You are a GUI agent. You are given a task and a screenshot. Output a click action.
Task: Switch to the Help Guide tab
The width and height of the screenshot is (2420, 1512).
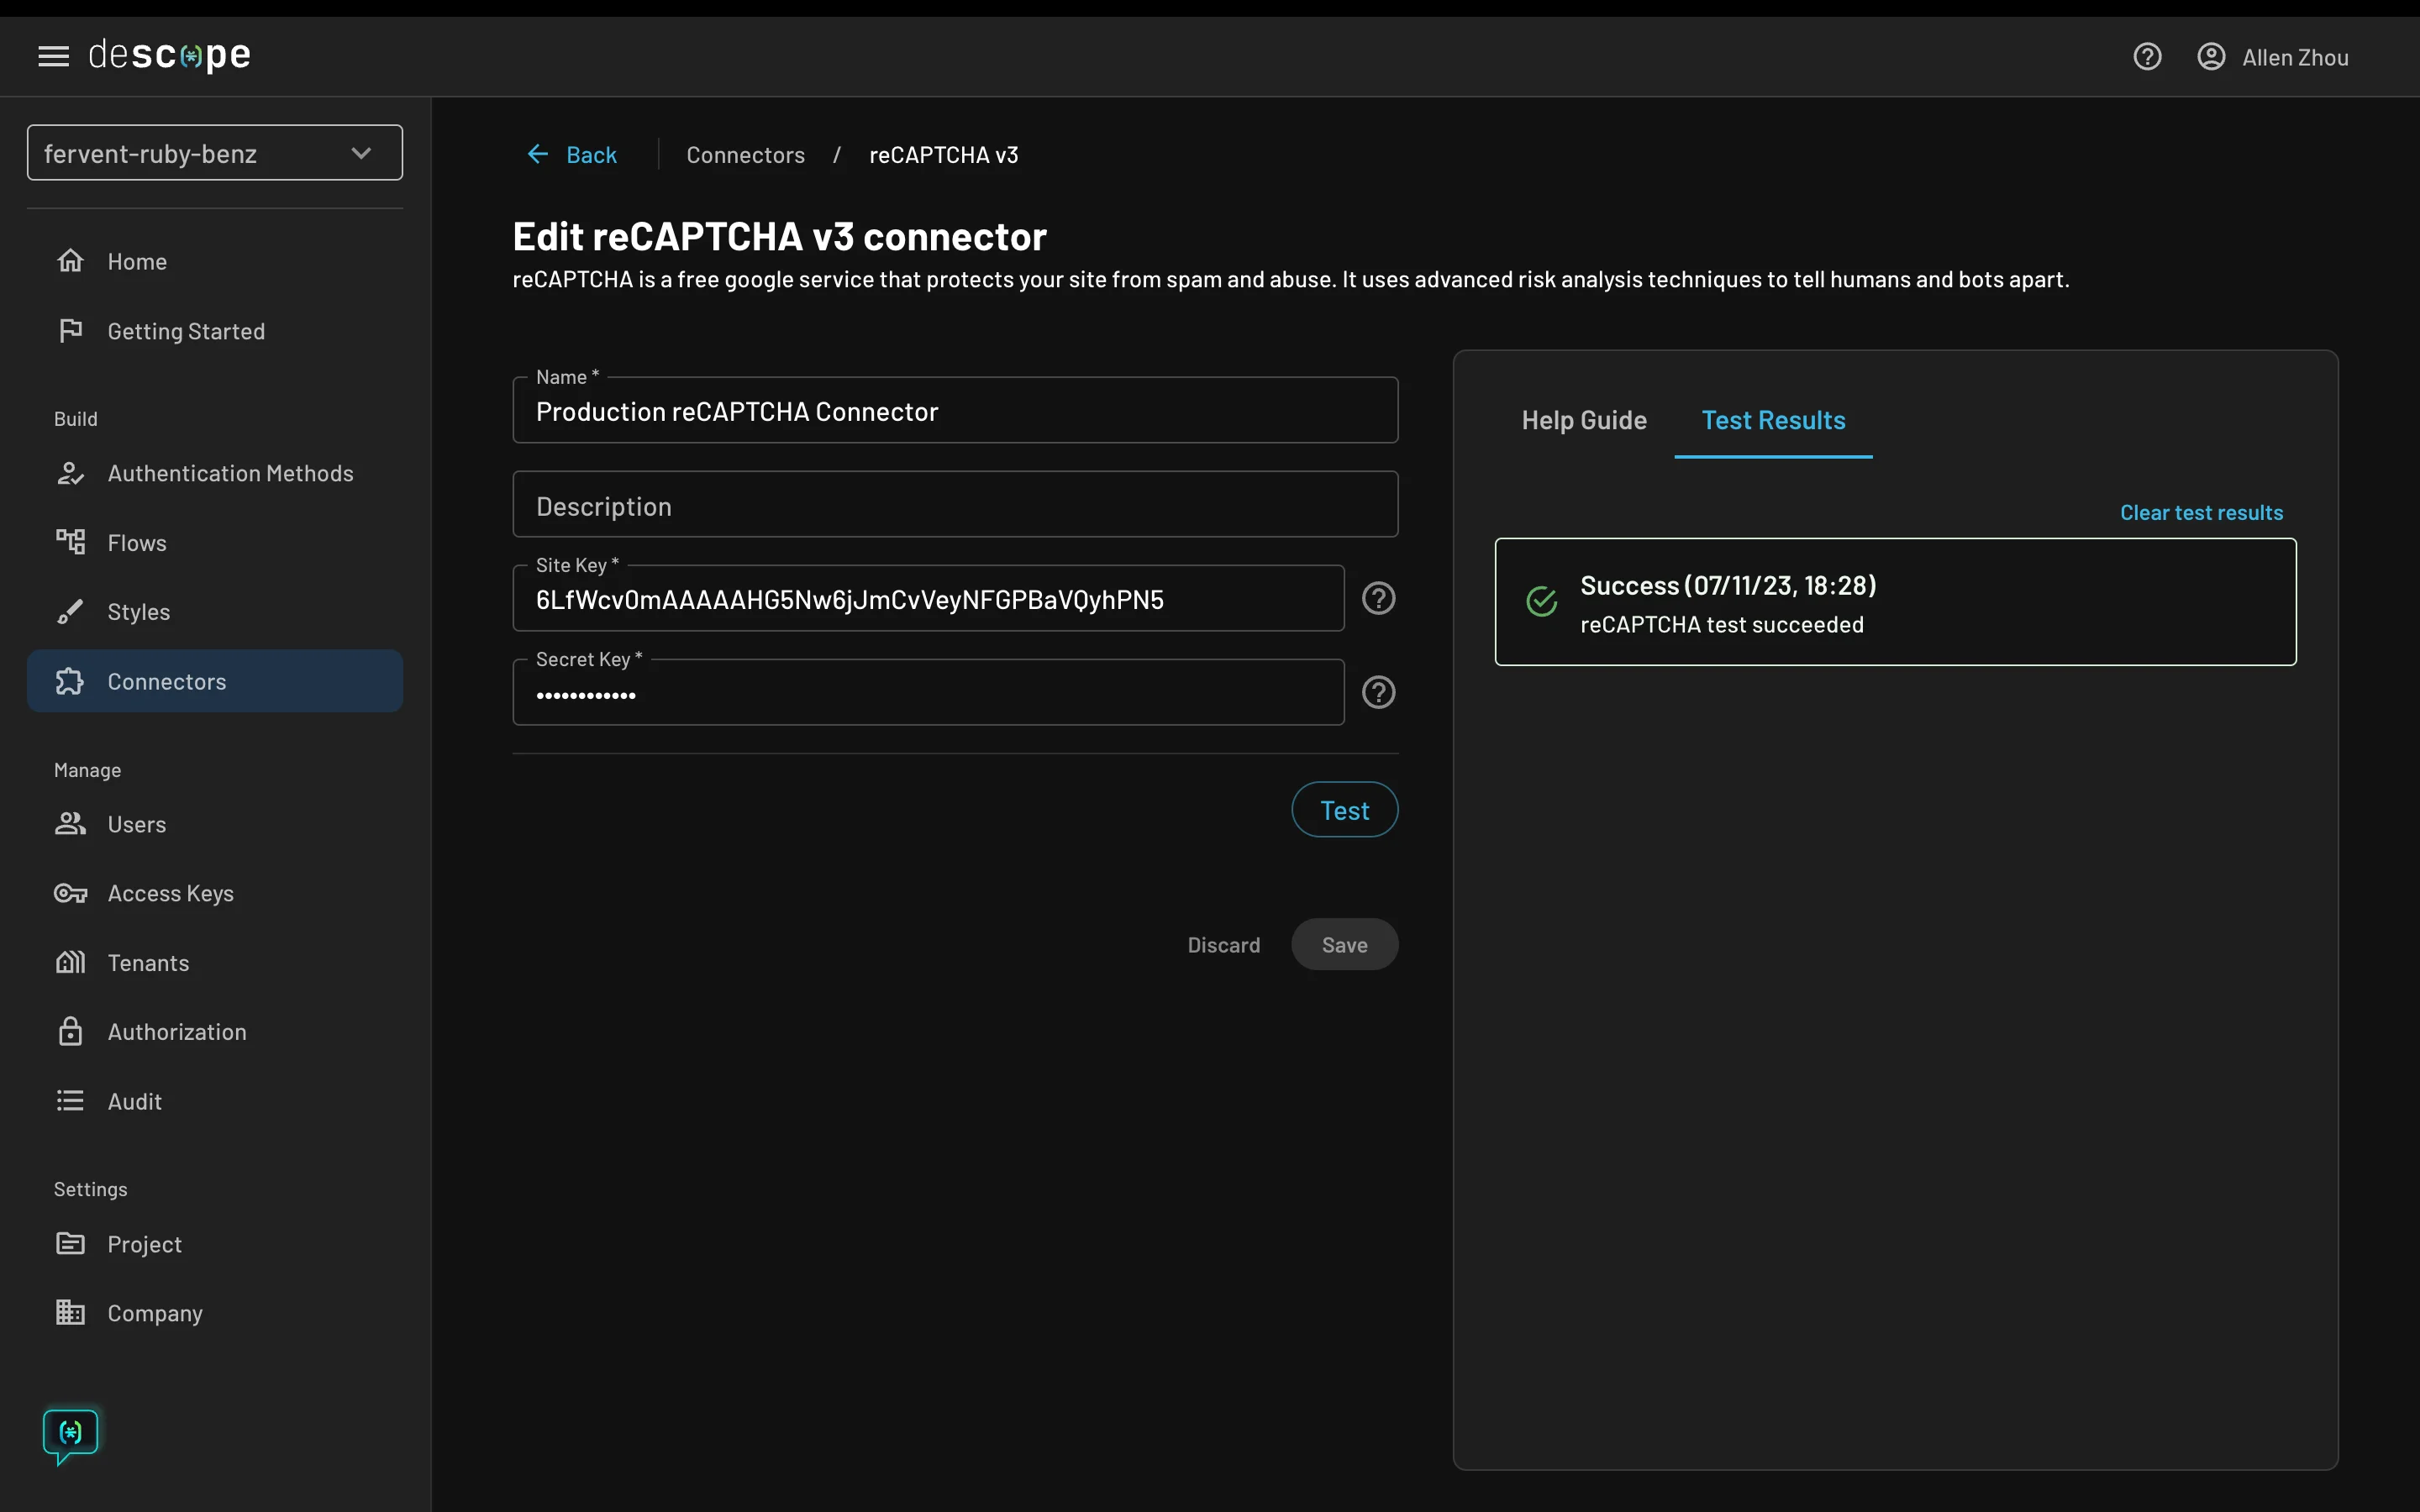[1584, 421]
